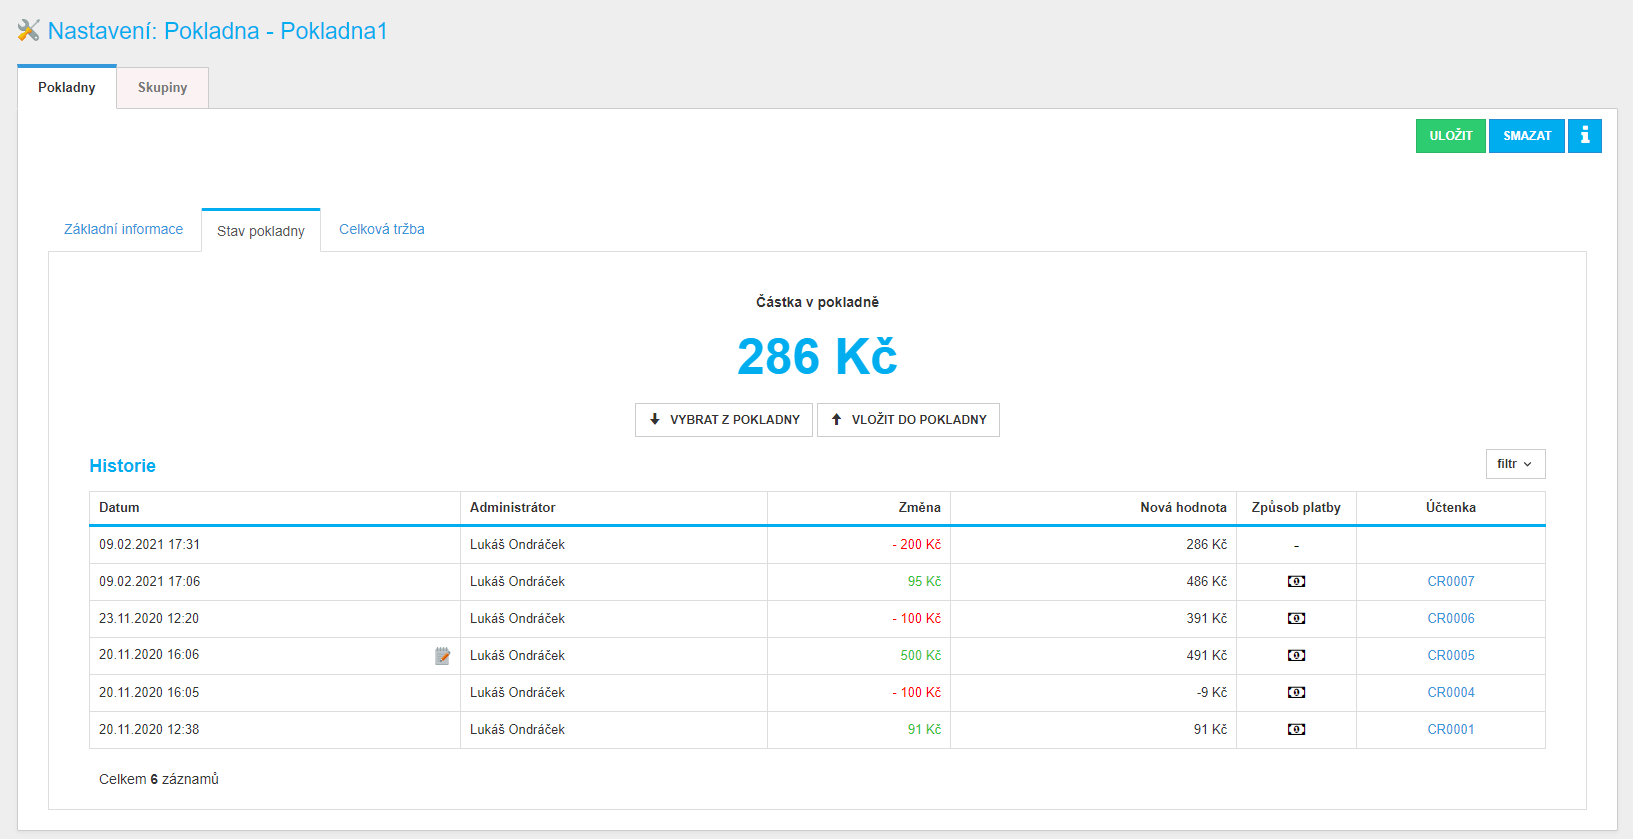Save with the ULOŽIT button
The image size is (1633, 839).
click(1451, 136)
